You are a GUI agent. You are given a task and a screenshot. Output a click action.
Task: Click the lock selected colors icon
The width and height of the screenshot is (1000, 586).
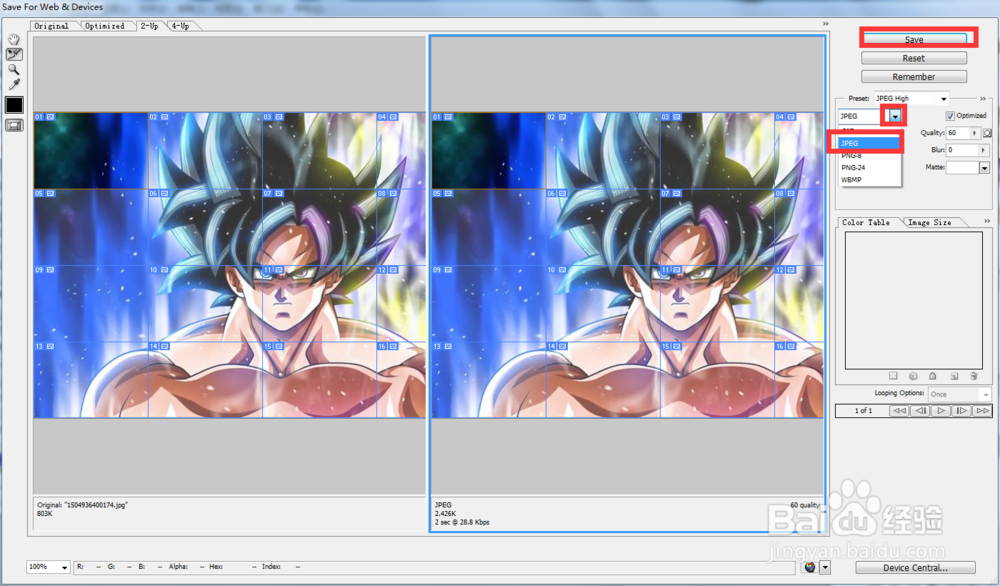point(932,376)
